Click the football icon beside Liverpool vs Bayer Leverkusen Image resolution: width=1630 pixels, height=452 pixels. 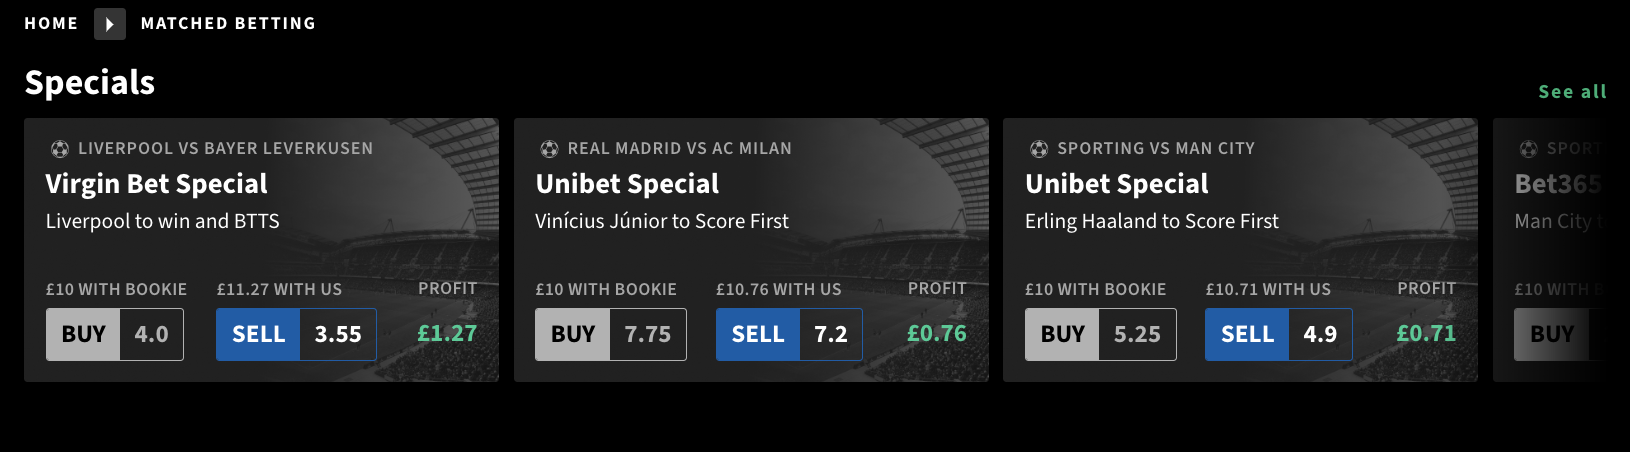60,149
